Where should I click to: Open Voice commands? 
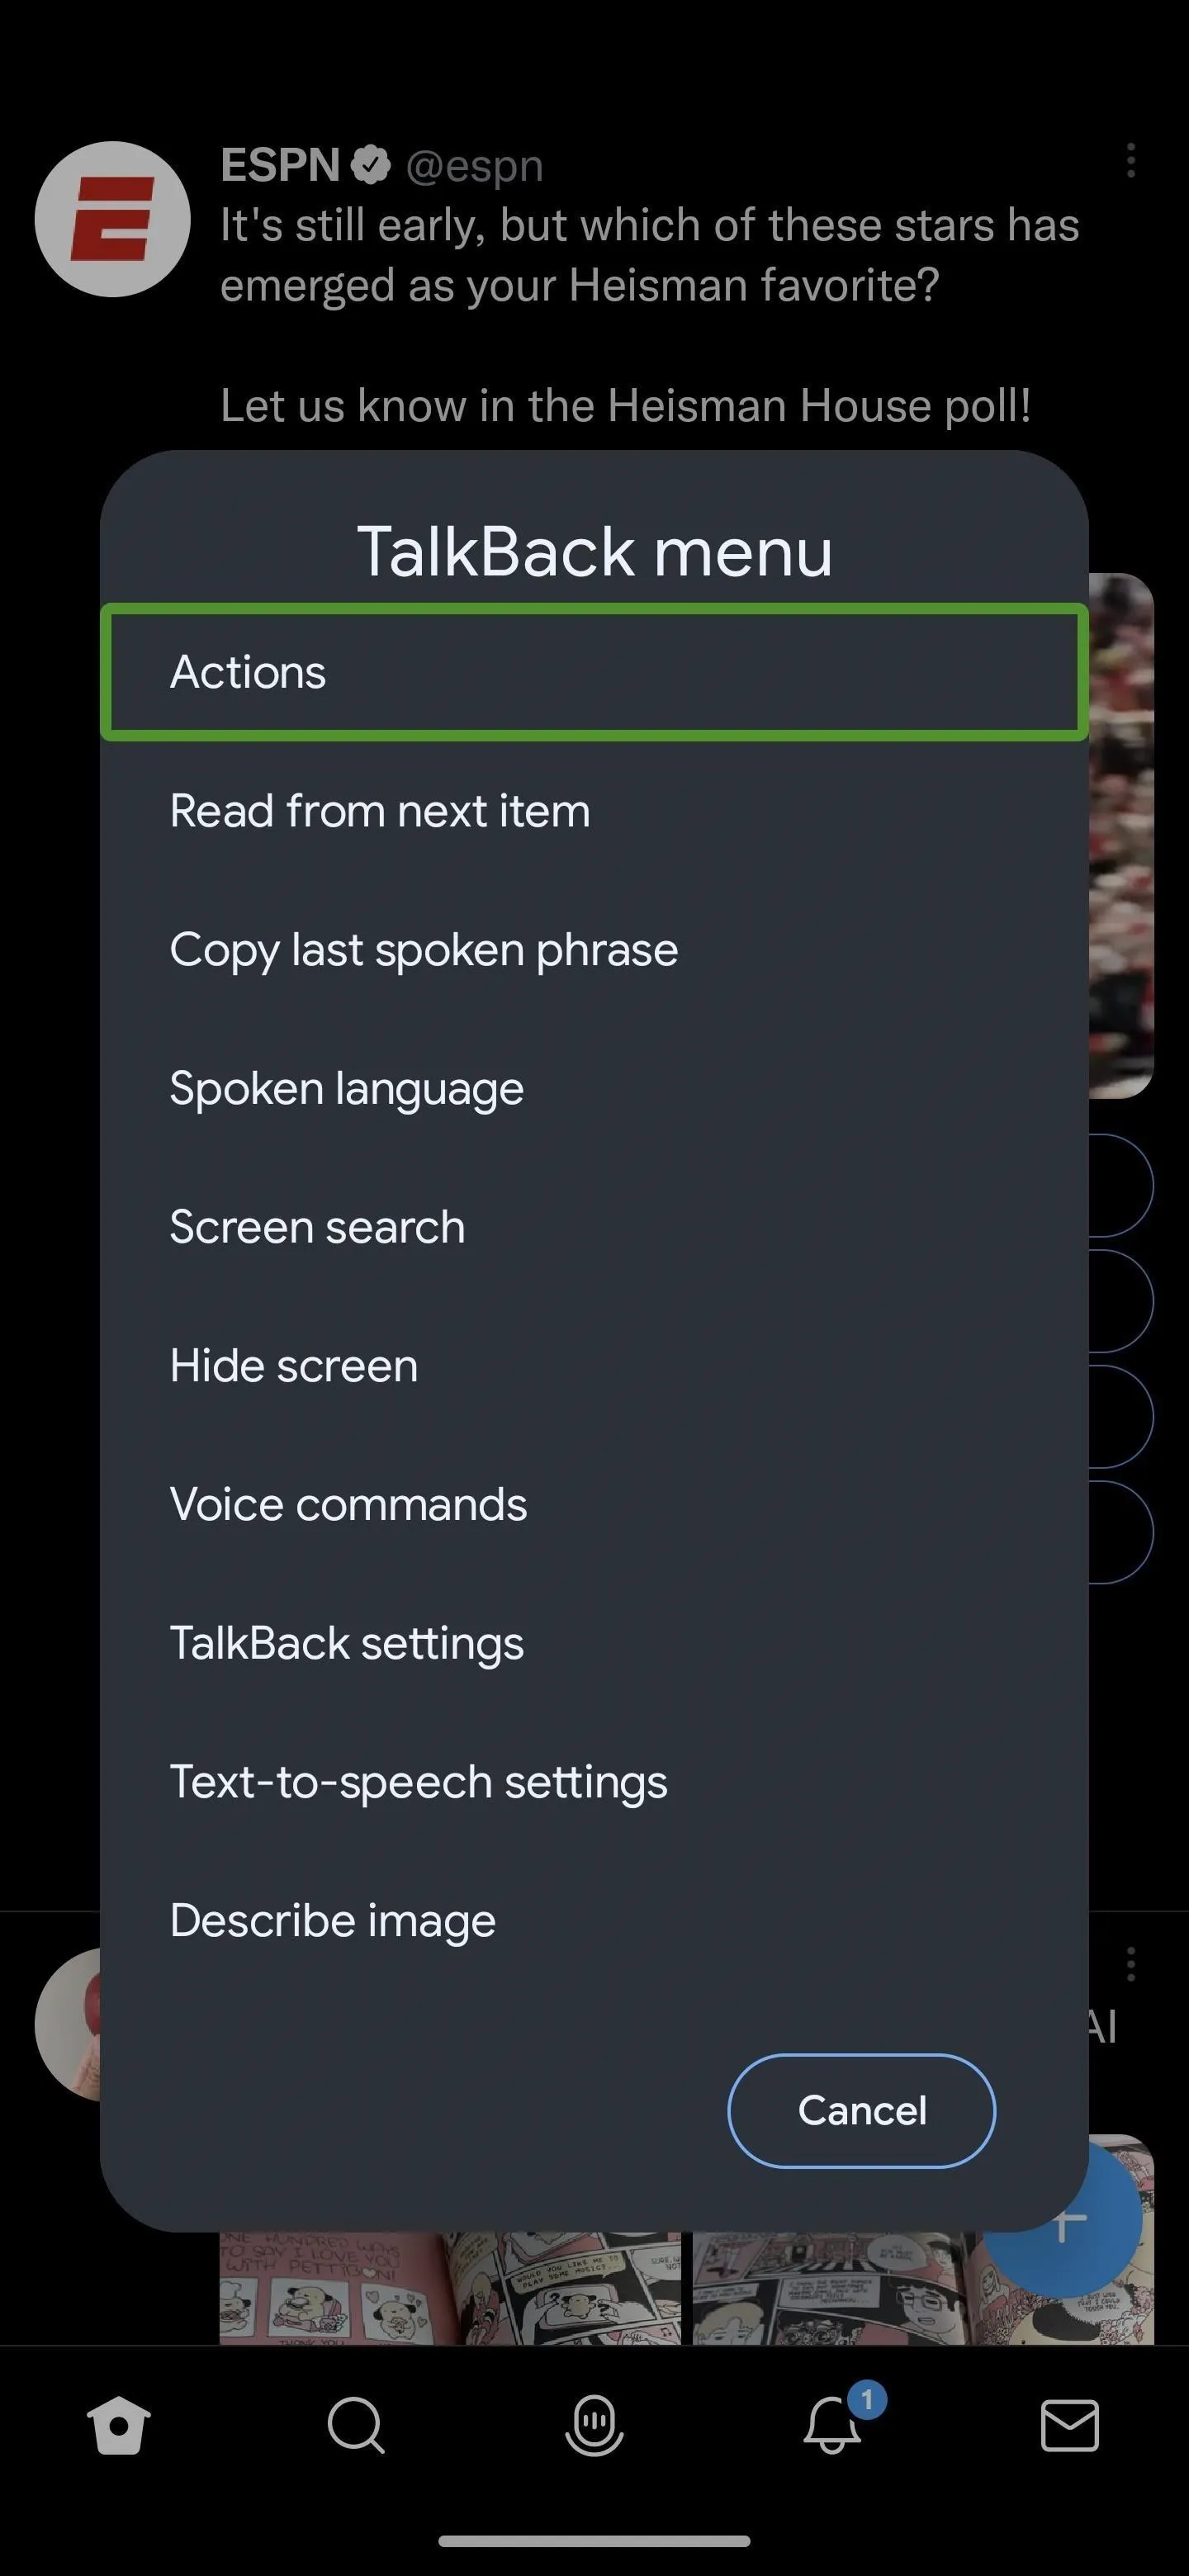pyautogui.click(x=594, y=1505)
